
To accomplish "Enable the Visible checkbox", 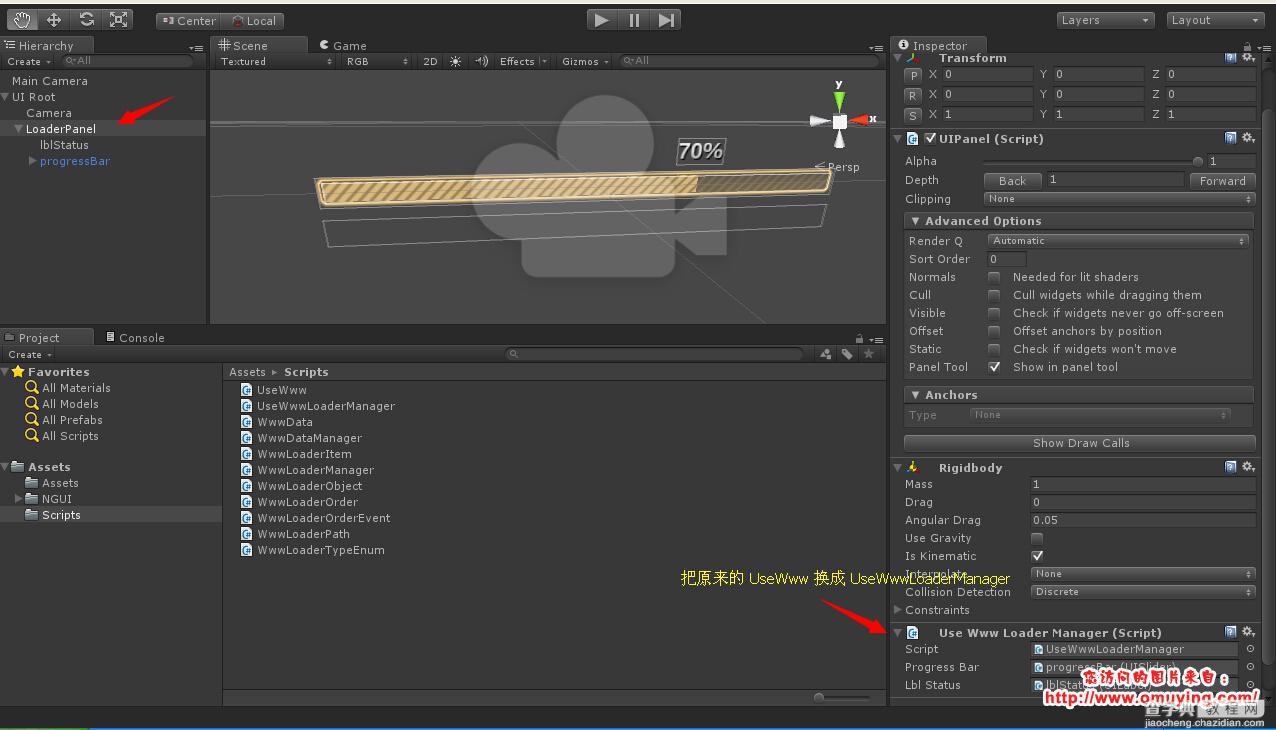I will coord(994,313).
